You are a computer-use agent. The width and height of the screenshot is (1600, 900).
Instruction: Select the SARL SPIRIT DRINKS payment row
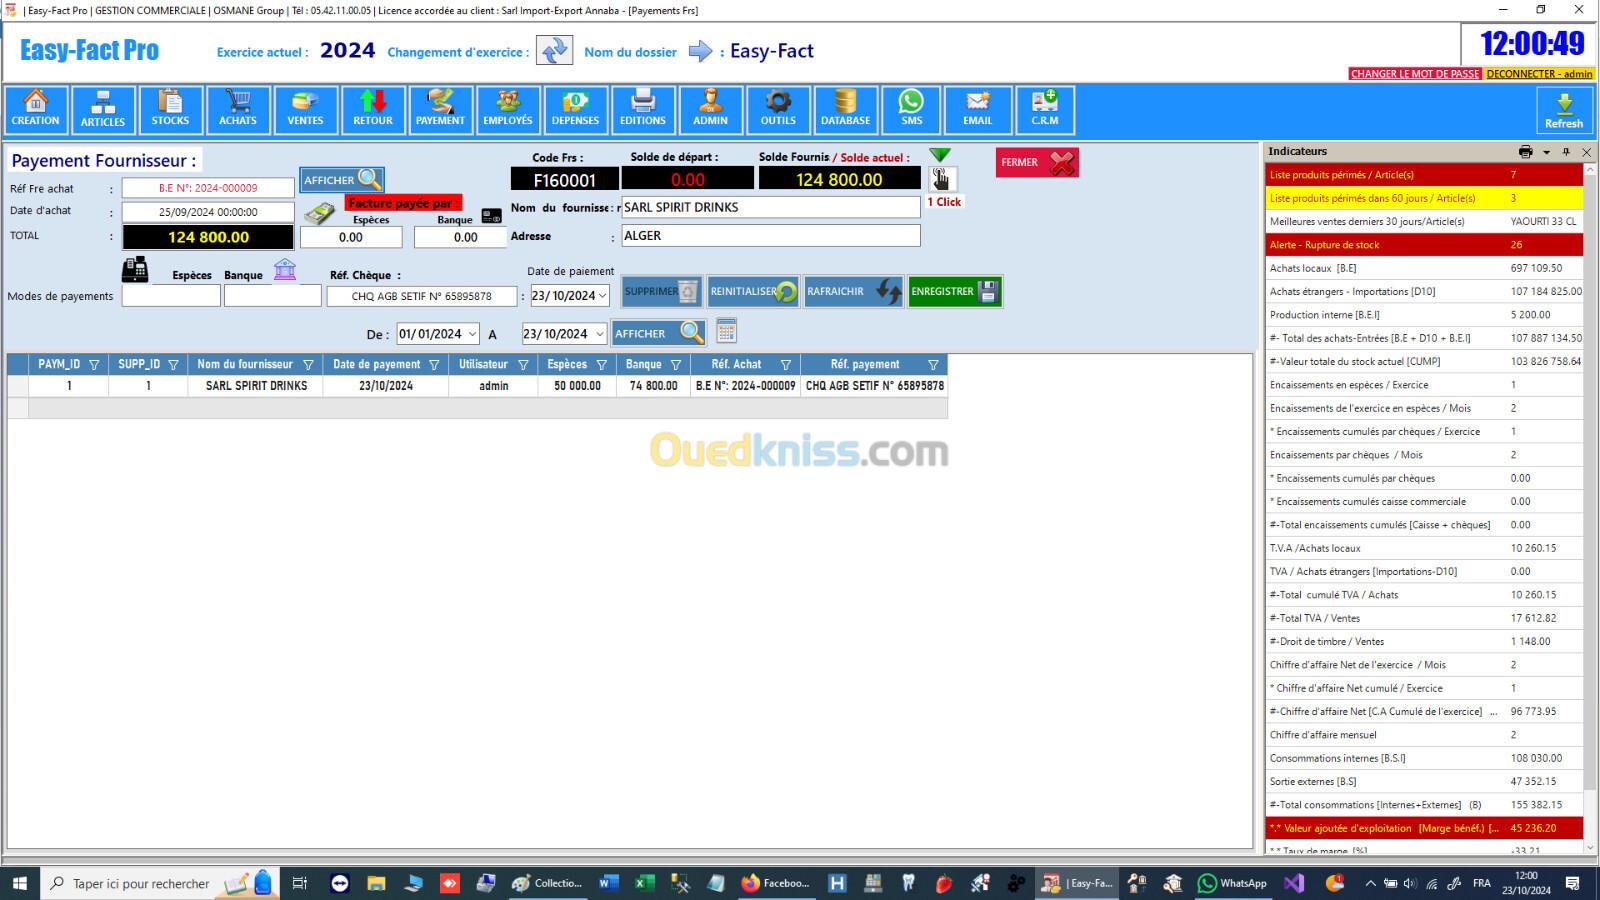pos(256,386)
